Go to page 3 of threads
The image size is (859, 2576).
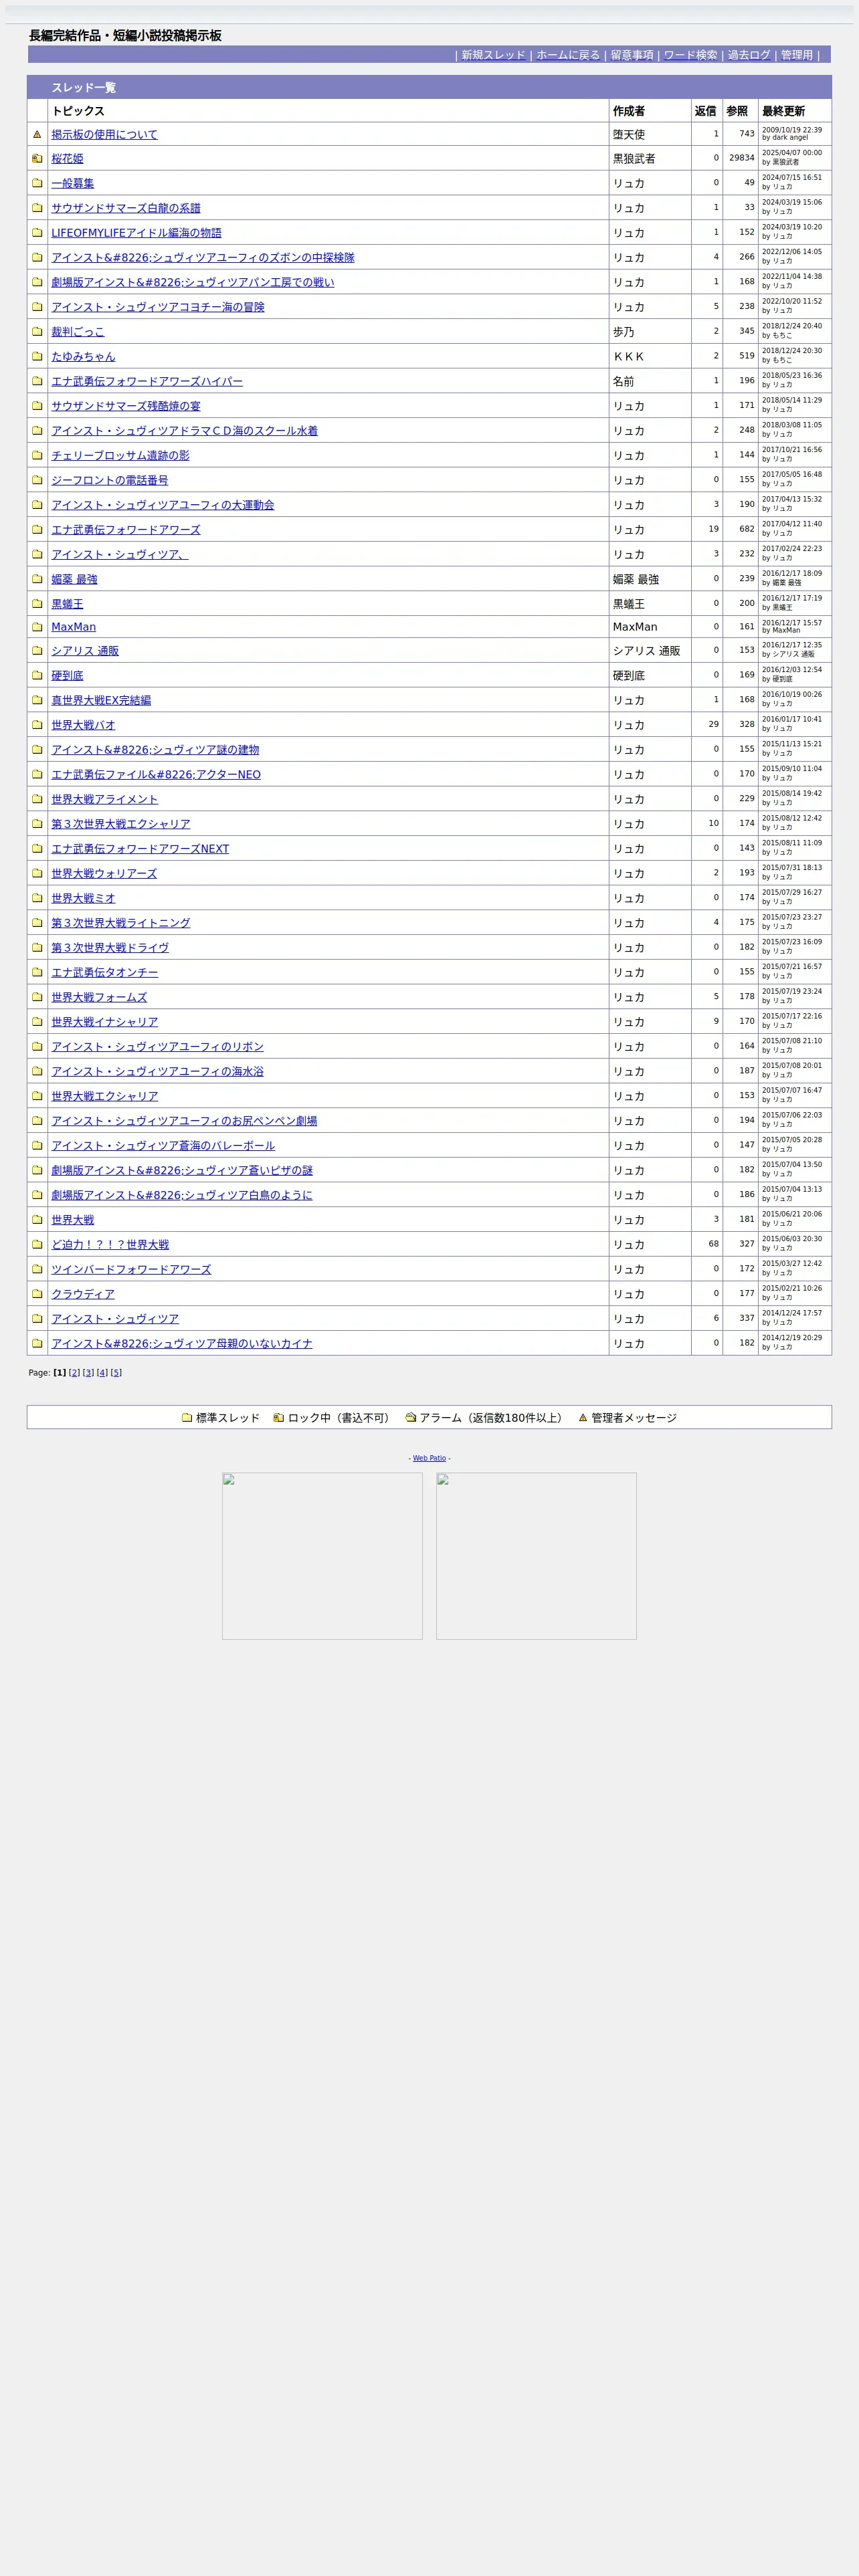[88, 1373]
